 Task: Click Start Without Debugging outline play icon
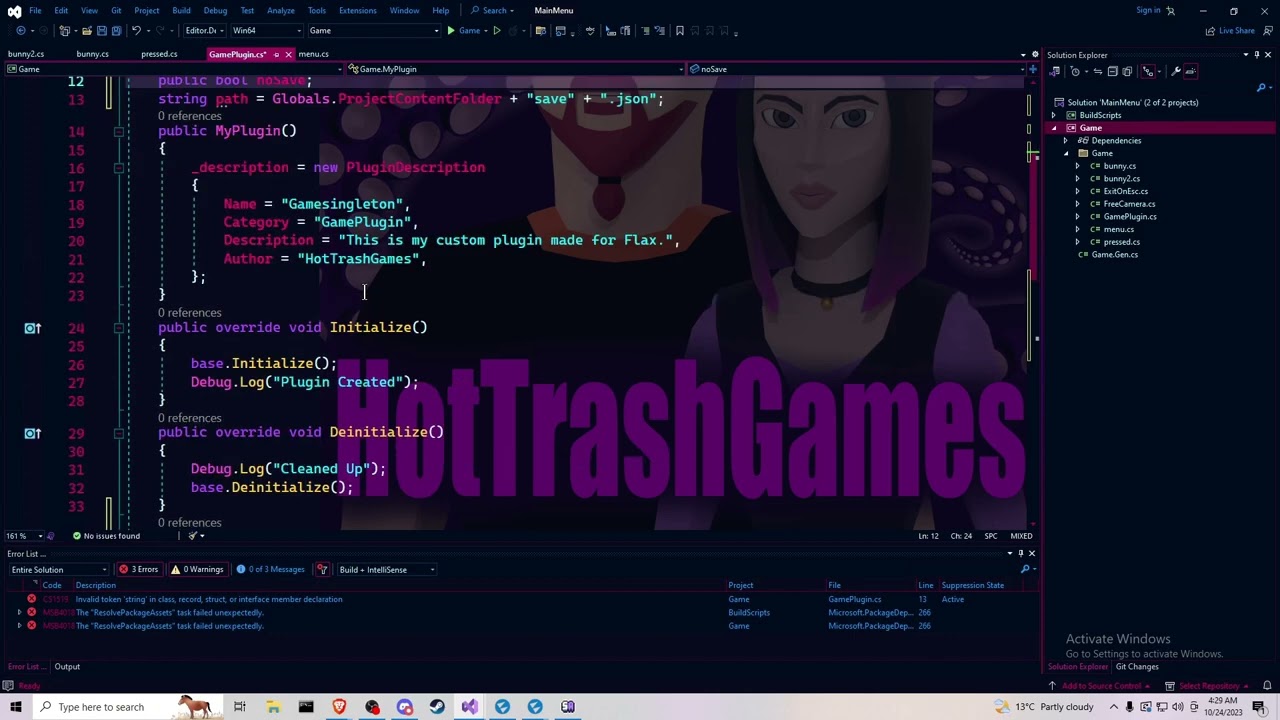coord(496,30)
